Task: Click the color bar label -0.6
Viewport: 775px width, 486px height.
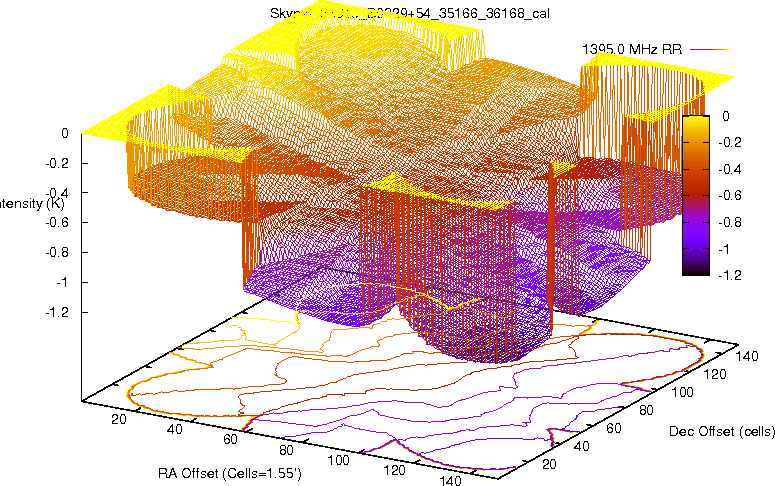Action: pyautogui.click(x=730, y=195)
